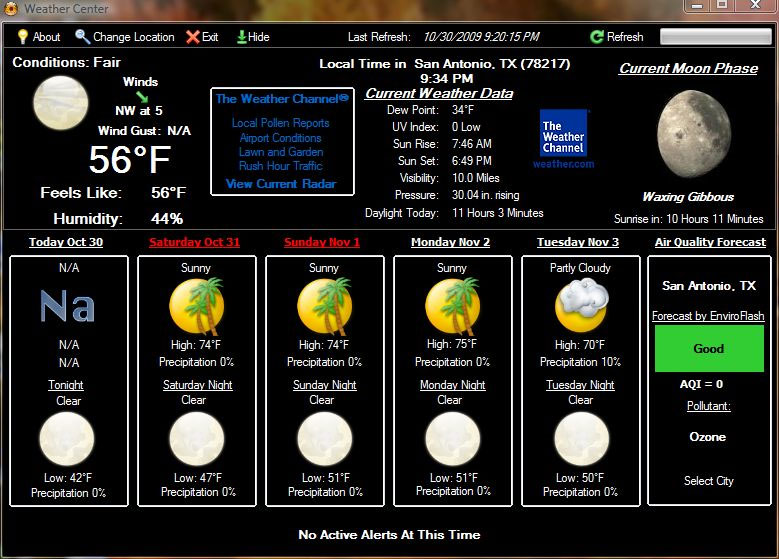Click The Weather Channel weather.com logo
Image resolution: width=779 pixels, height=559 pixels.
567,139
